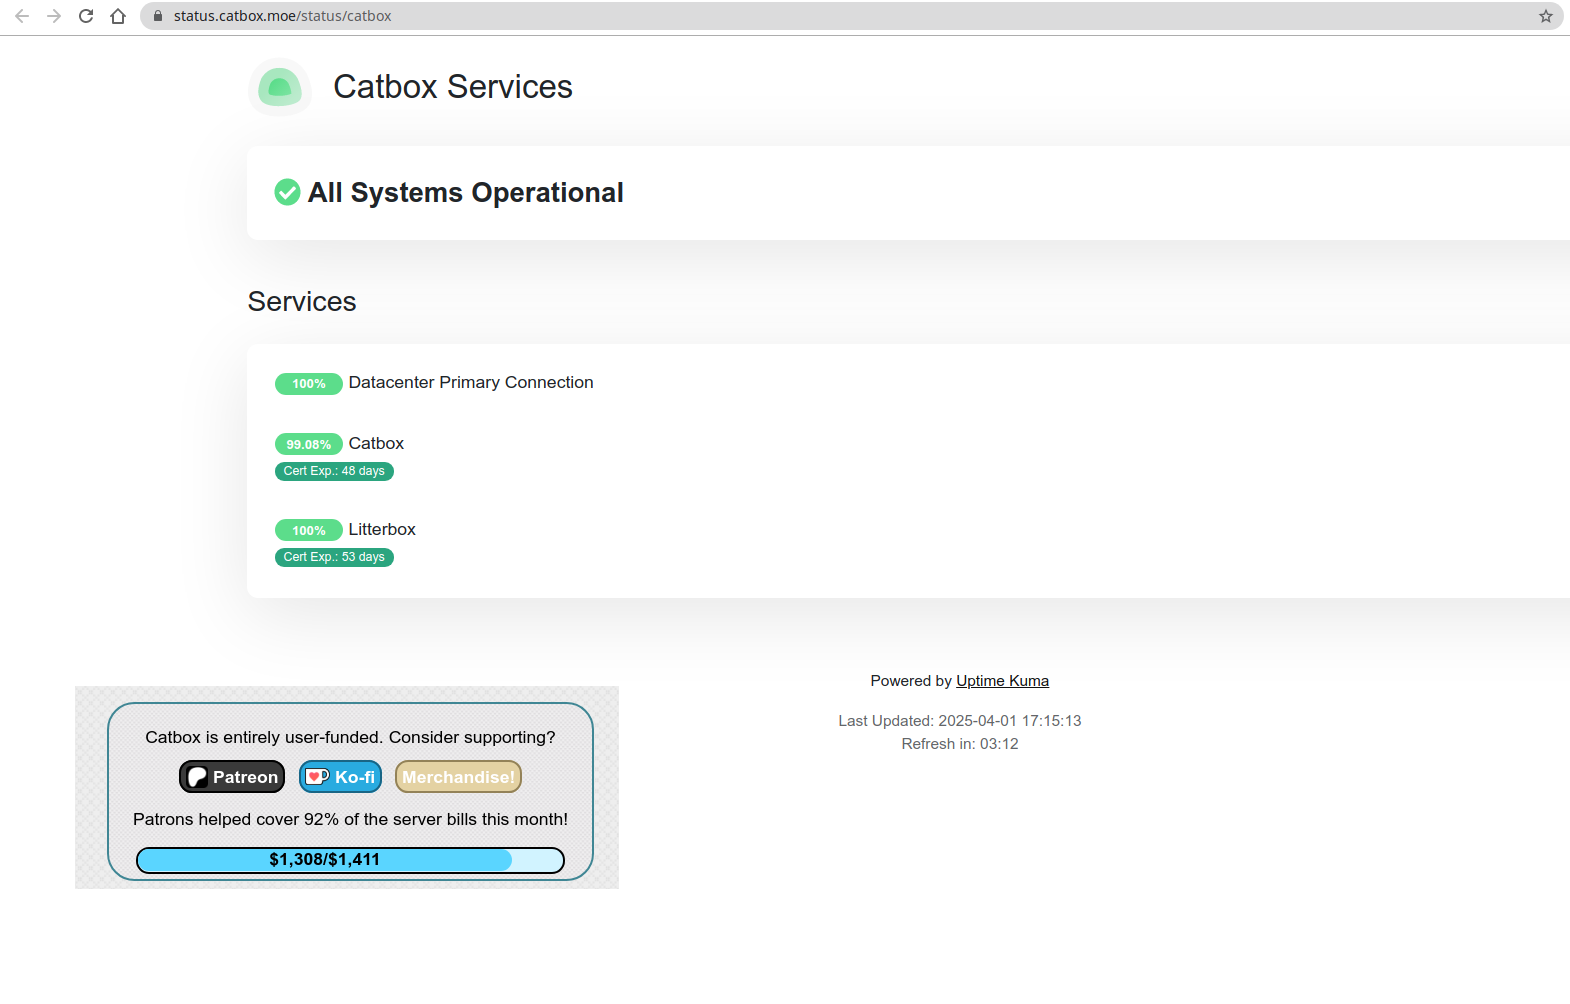Click the Catbox Services green logo
Image resolution: width=1570 pixels, height=1004 pixels.
click(280, 87)
